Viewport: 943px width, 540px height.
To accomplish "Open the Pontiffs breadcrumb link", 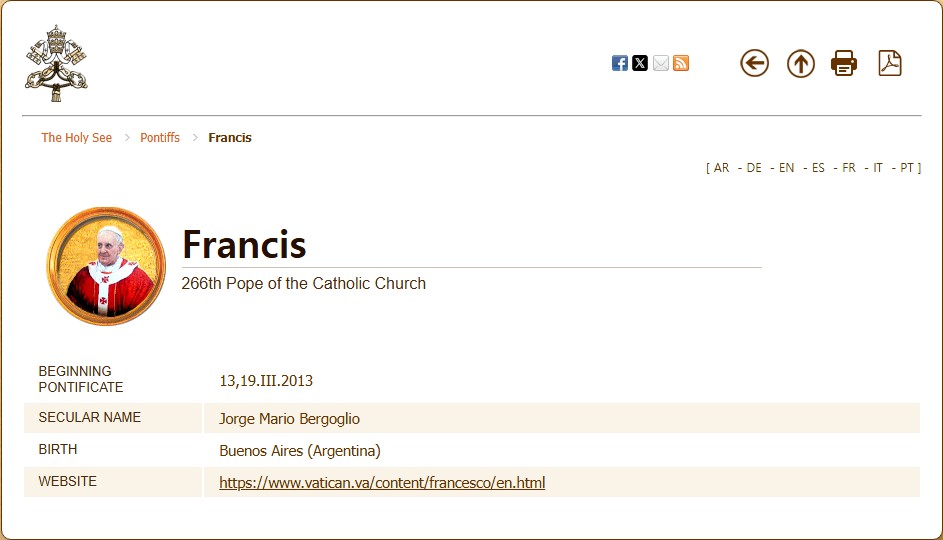I will pos(160,138).
